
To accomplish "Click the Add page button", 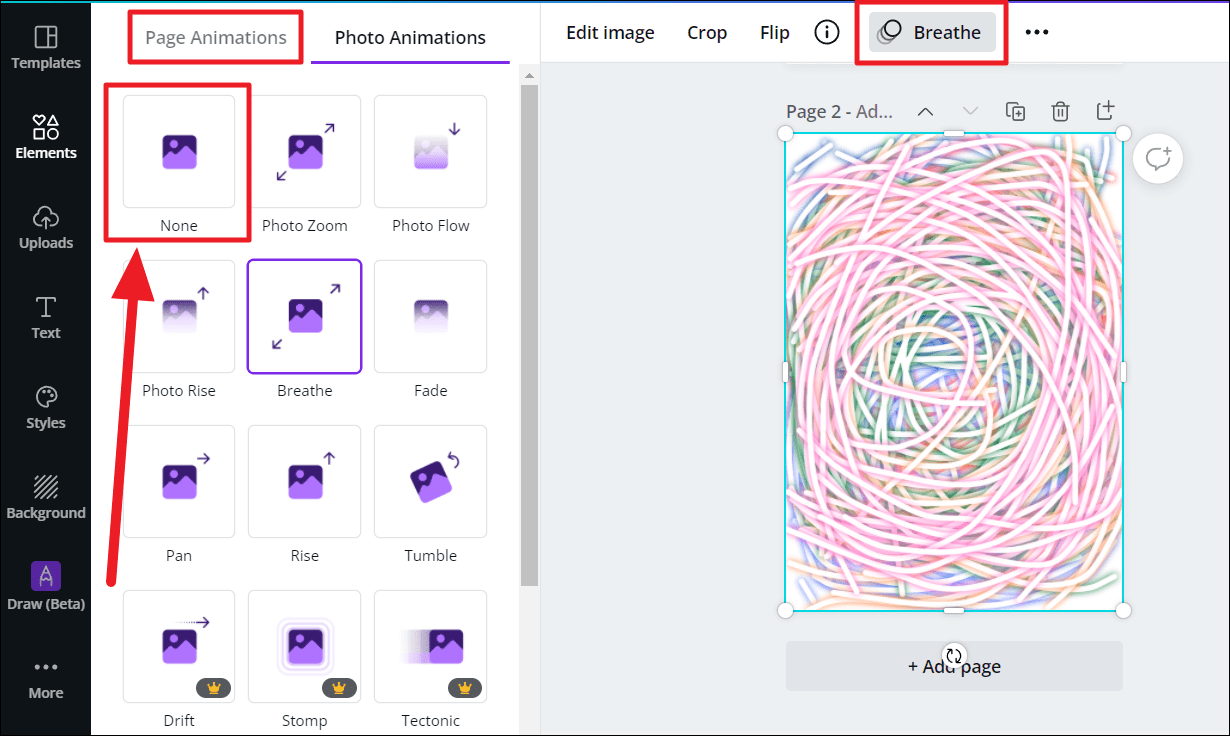I will click(954, 666).
